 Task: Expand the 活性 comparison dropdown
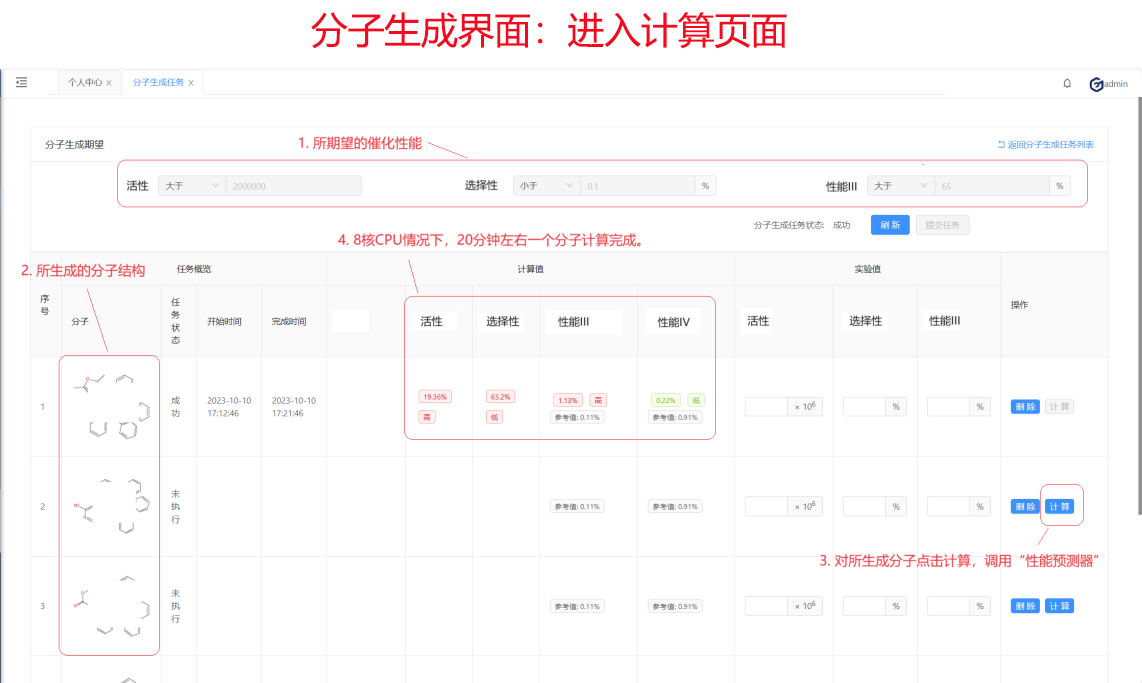(x=191, y=186)
